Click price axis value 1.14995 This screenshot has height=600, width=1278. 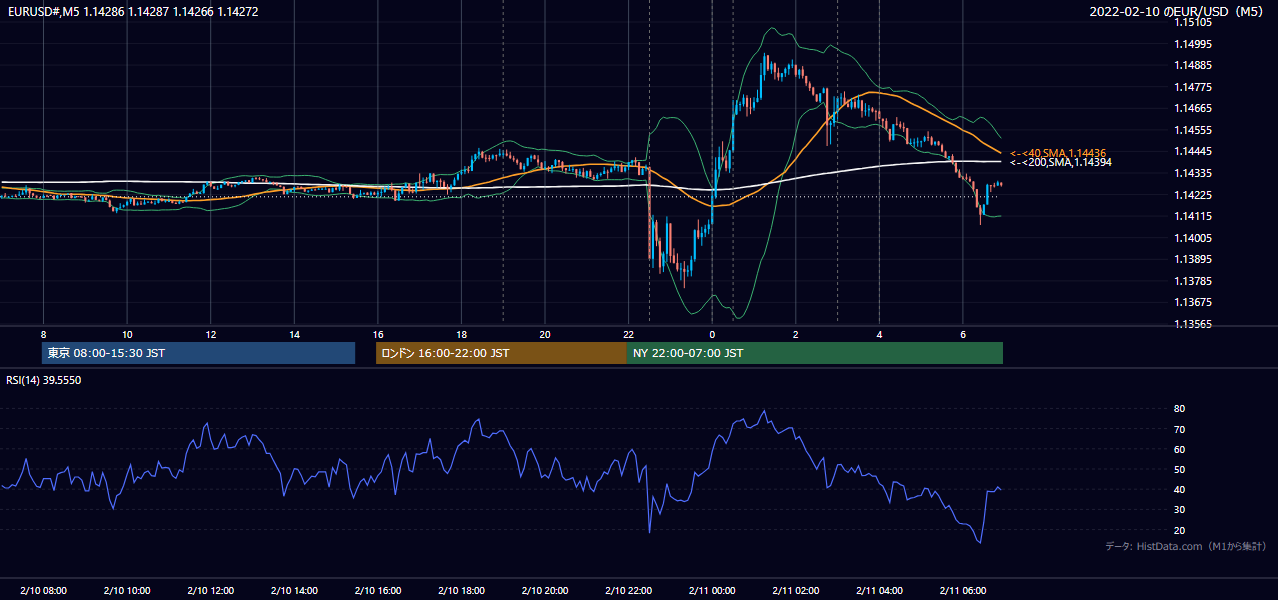(1194, 44)
